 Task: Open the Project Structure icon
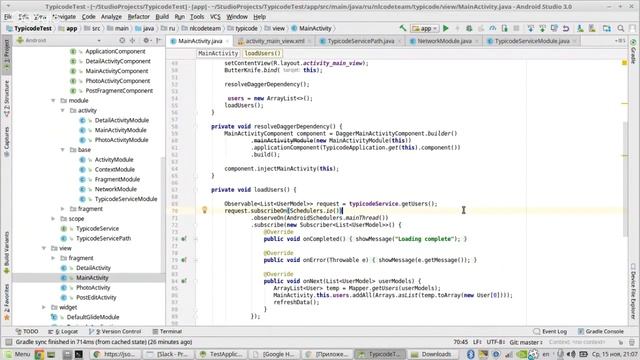pos(607,28)
